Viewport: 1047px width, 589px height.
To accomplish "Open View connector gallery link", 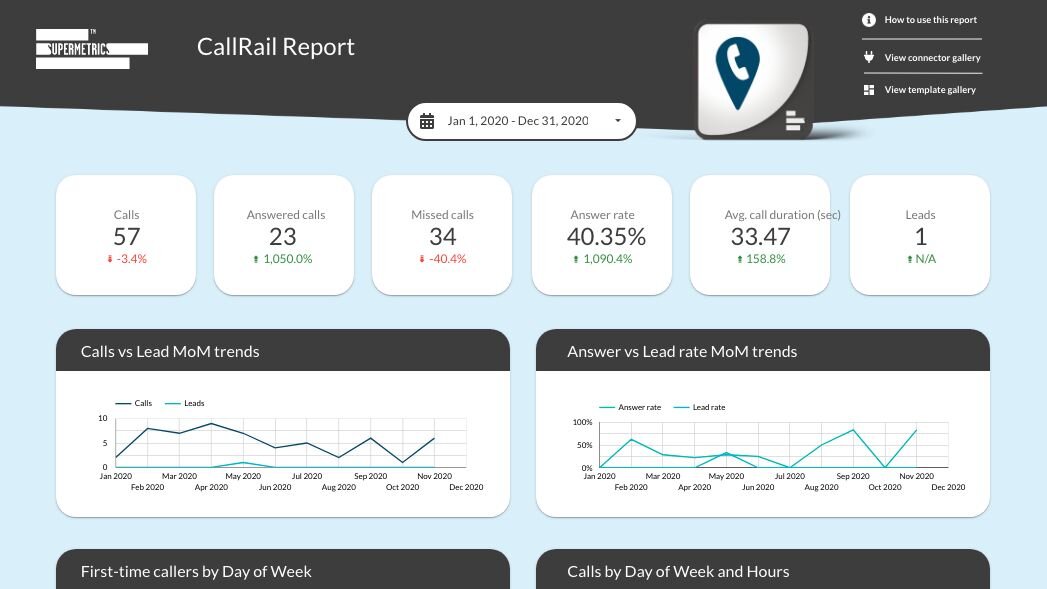I will pyautogui.click(x=932, y=58).
